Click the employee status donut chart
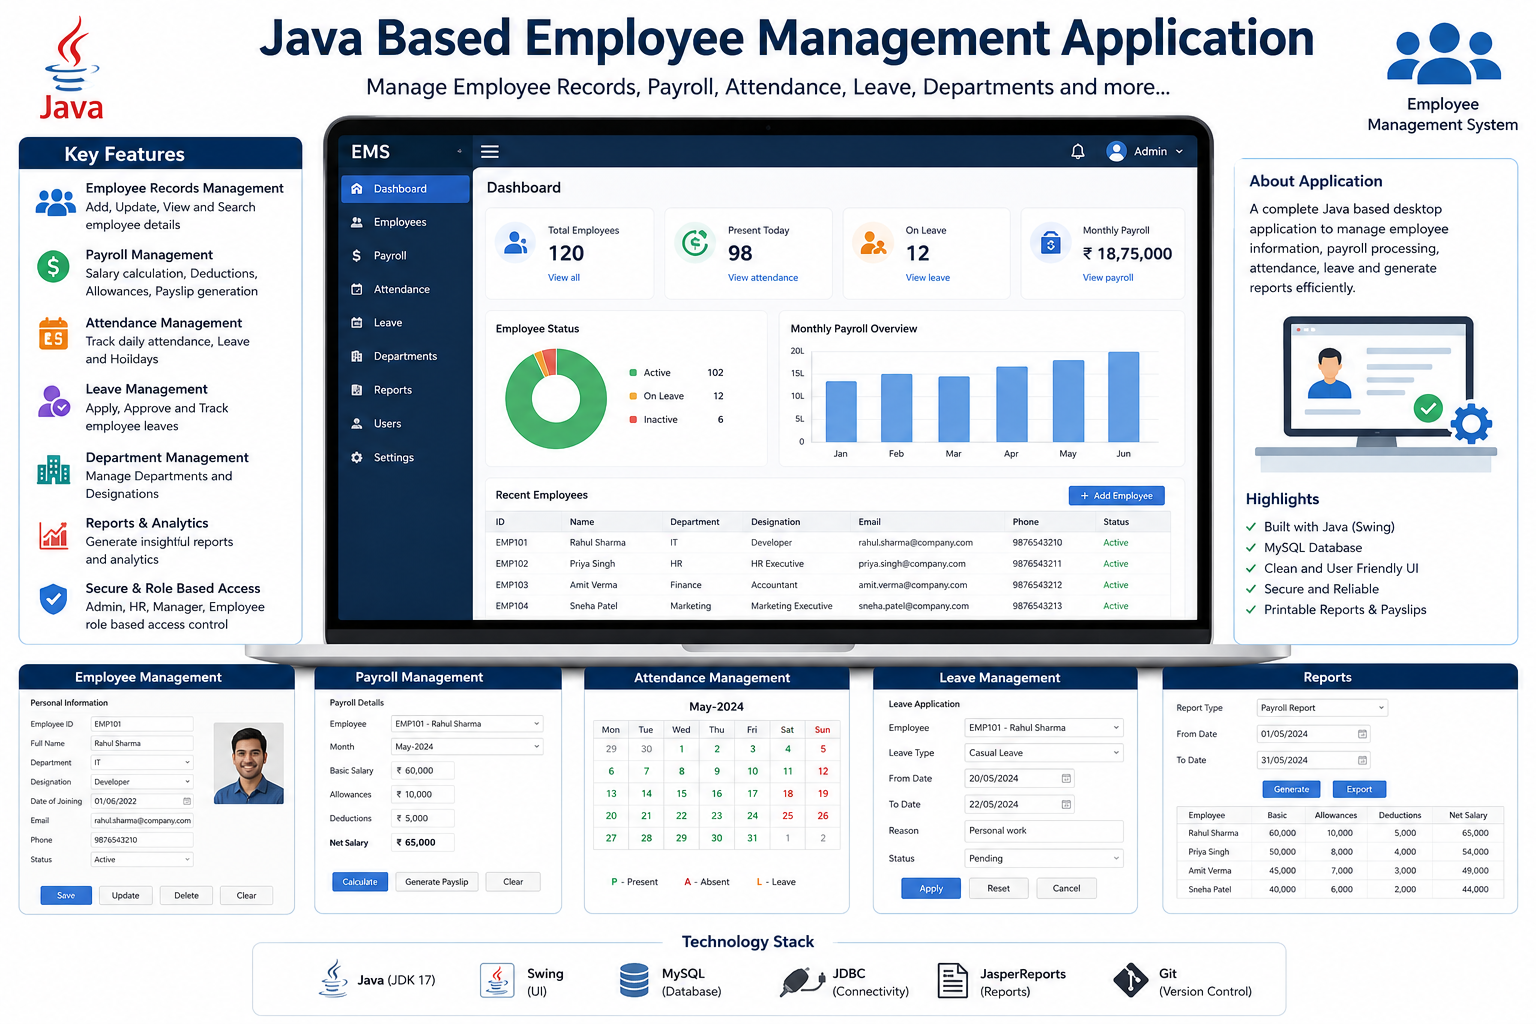The width and height of the screenshot is (1536, 1024). coord(556,398)
